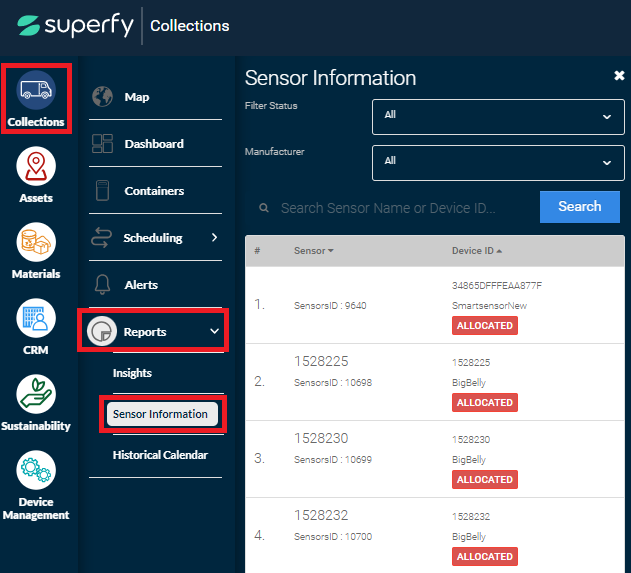The image size is (631, 573).
Task: Select the Insights submenu item
Action: pyautogui.click(x=132, y=373)
